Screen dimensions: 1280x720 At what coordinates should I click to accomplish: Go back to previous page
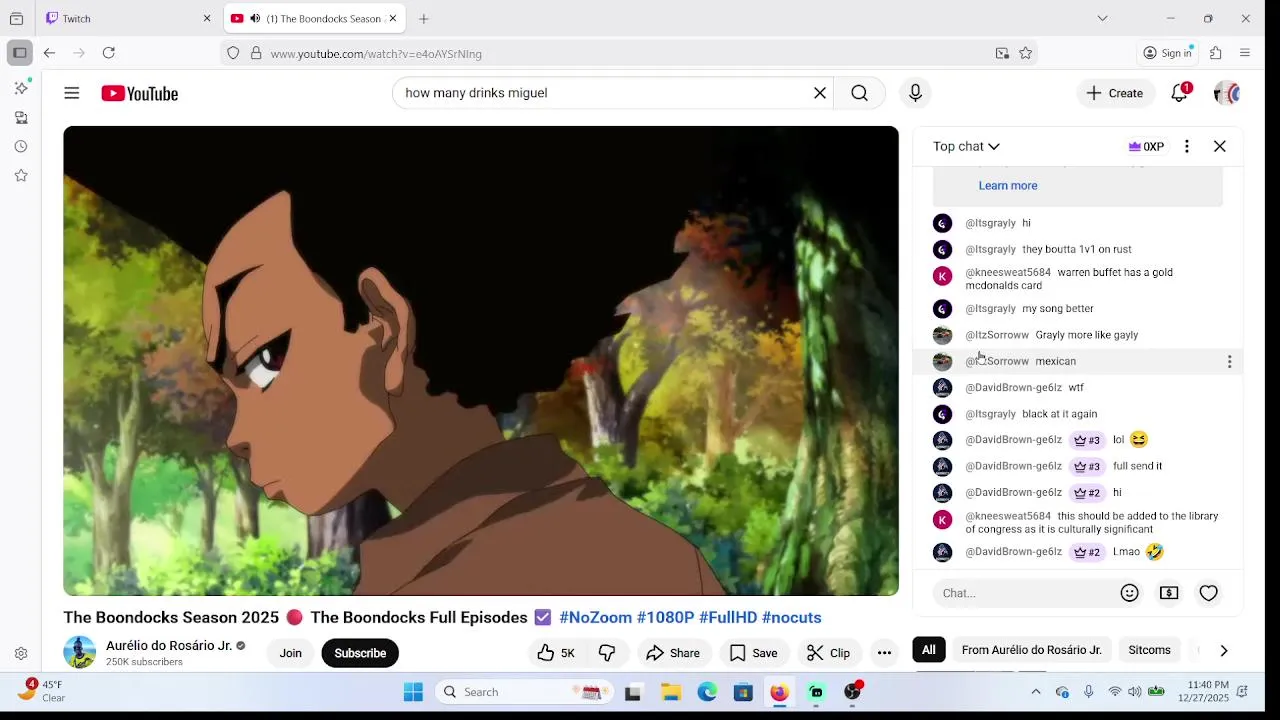click(x=49, y=53)
